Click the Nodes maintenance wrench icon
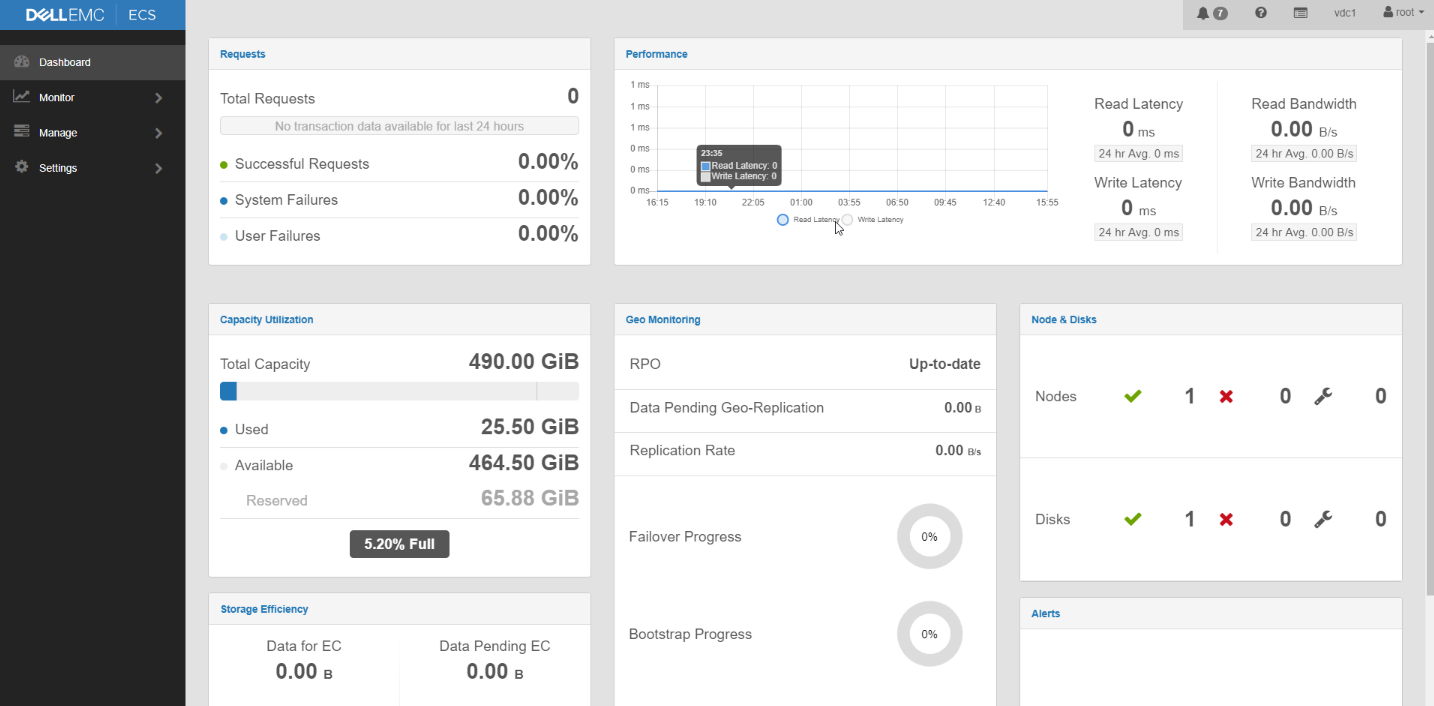Viewport: 1434px width, 706px height. [1323, 396]
